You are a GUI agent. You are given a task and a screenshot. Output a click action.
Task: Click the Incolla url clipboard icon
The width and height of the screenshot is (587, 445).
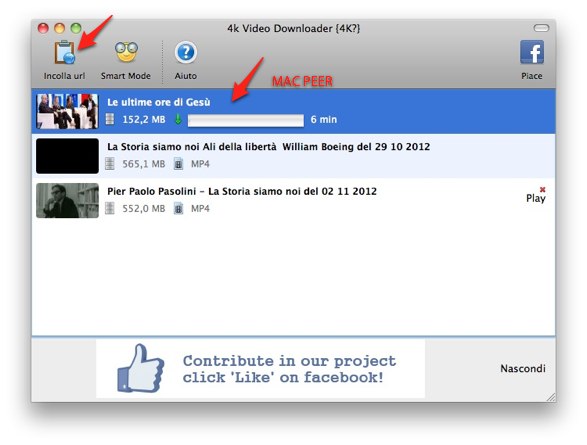(64, 52)
